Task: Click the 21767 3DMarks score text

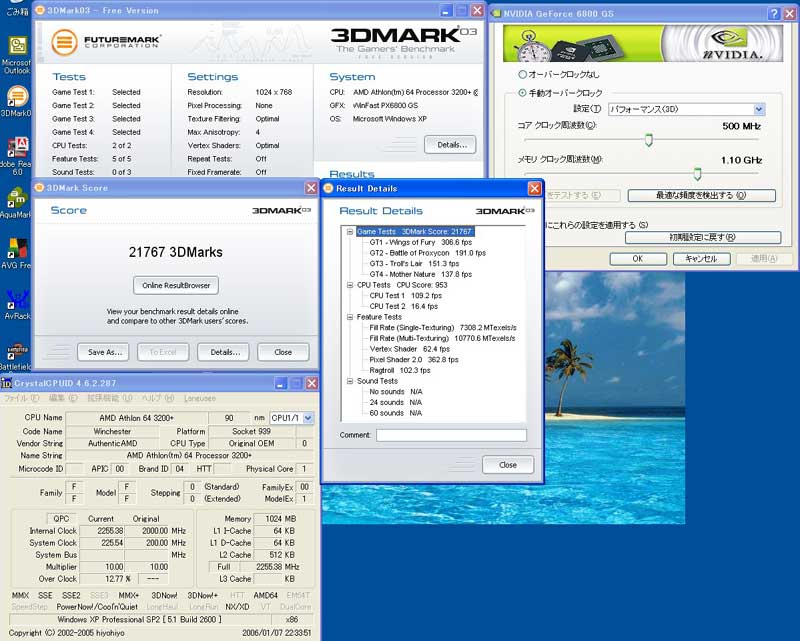Action: click(x=176, y=253)
